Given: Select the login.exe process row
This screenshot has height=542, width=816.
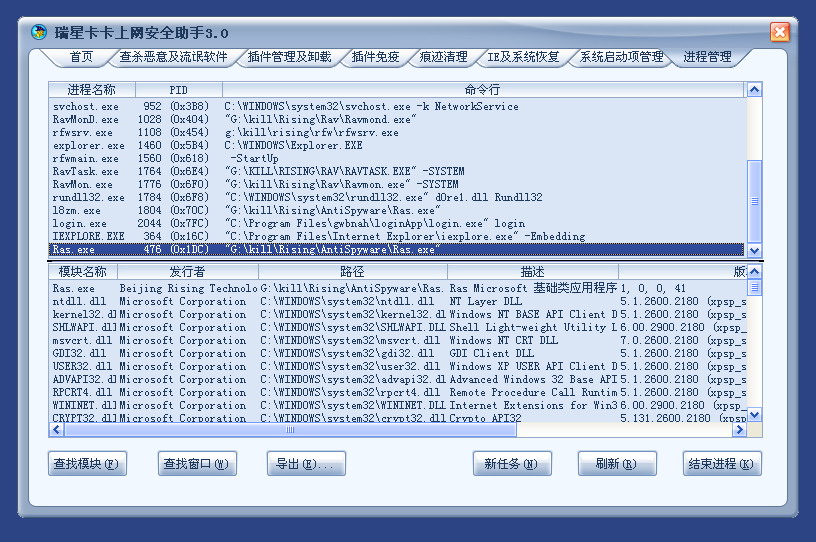Looking at the screenshot, I should tap(397, 223).
